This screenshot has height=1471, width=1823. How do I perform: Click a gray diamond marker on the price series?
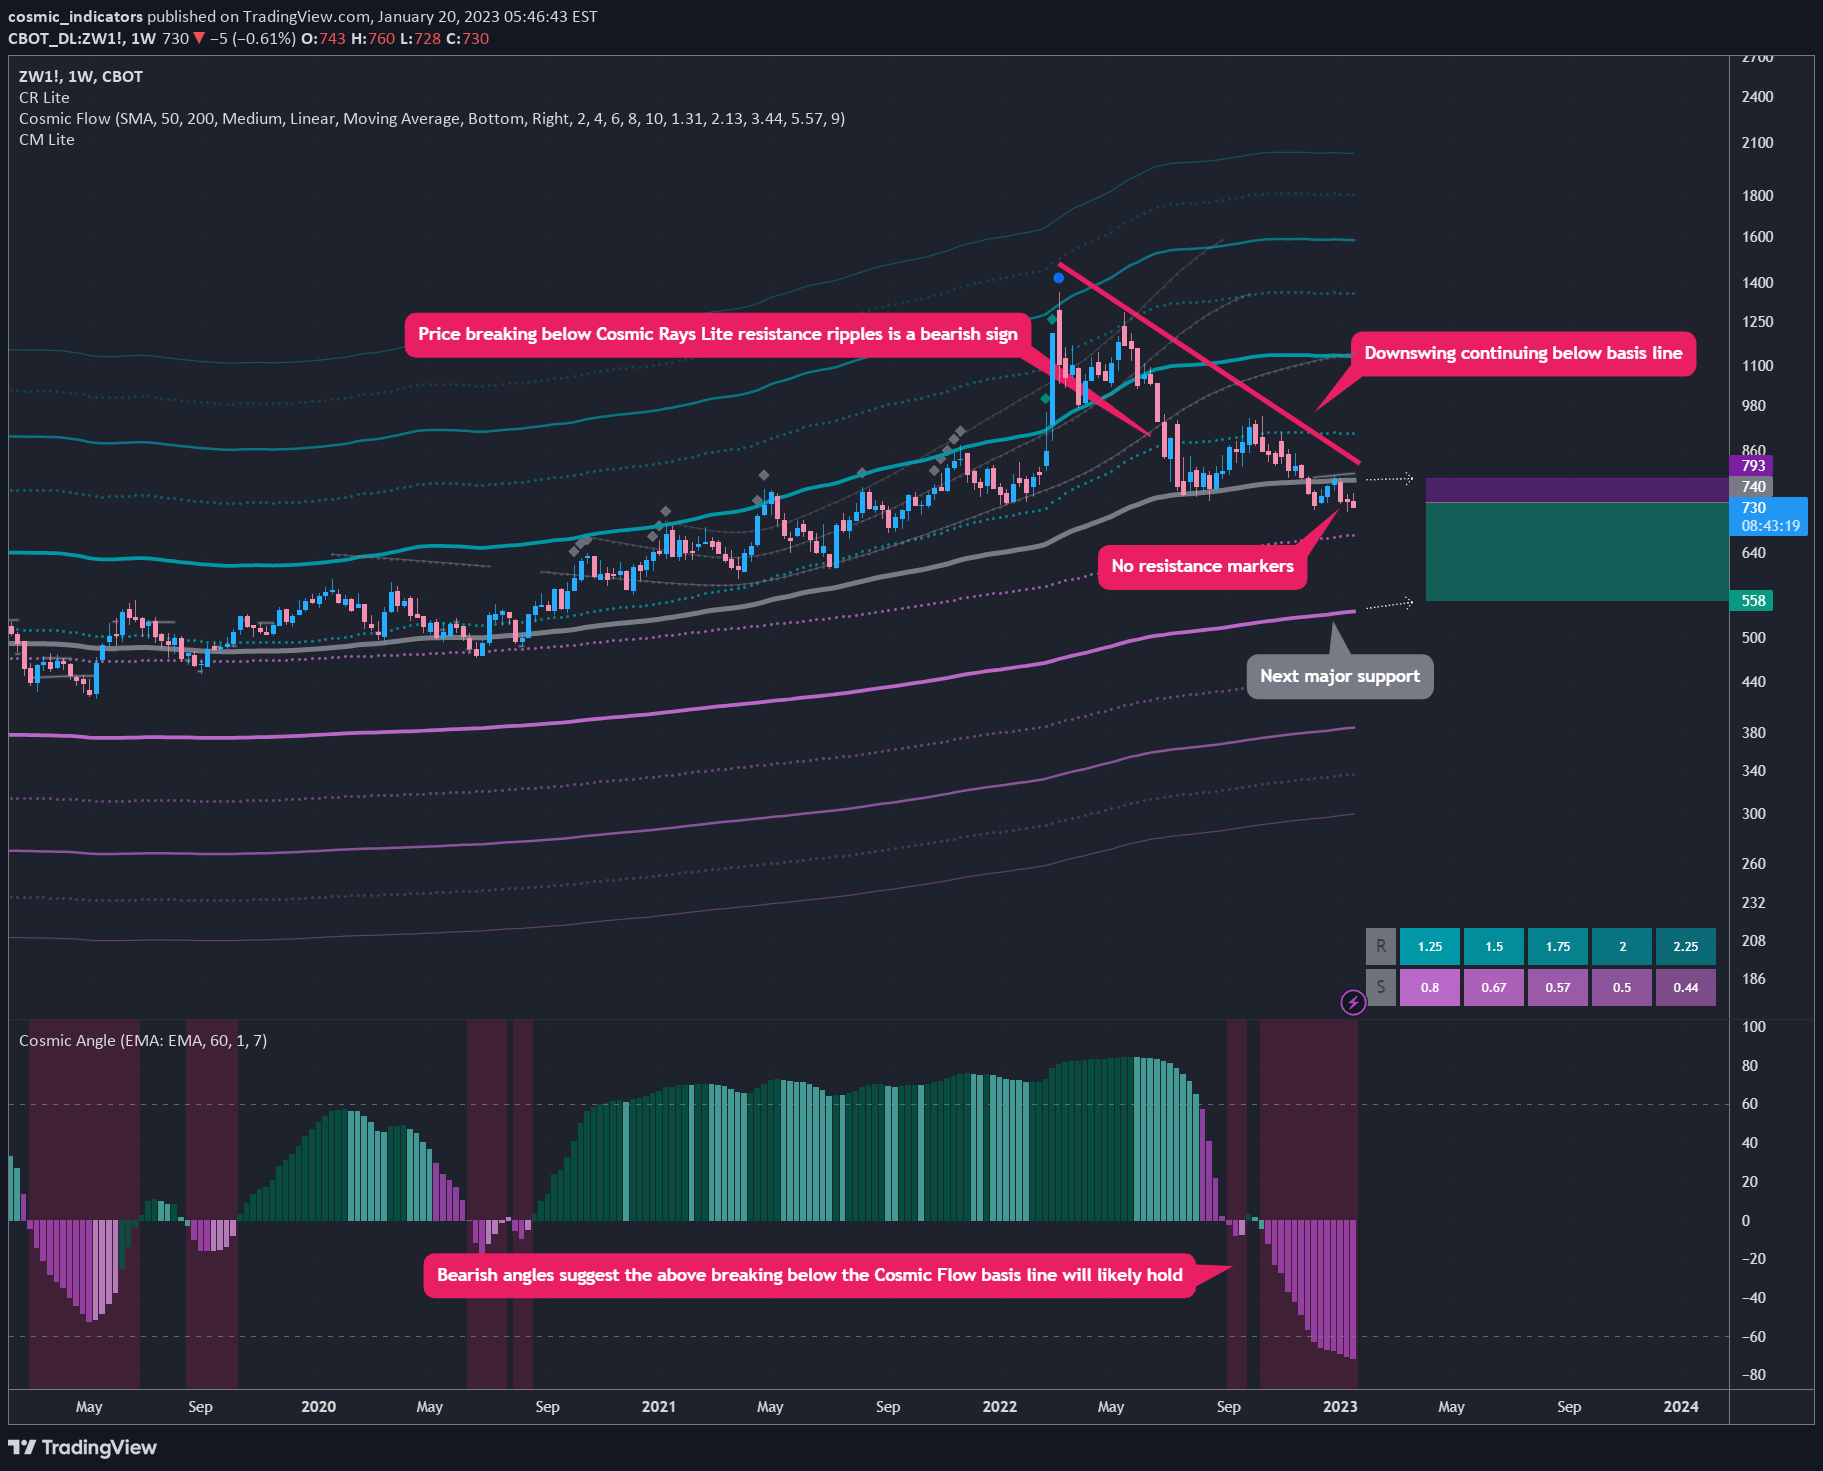click(763, 477)
